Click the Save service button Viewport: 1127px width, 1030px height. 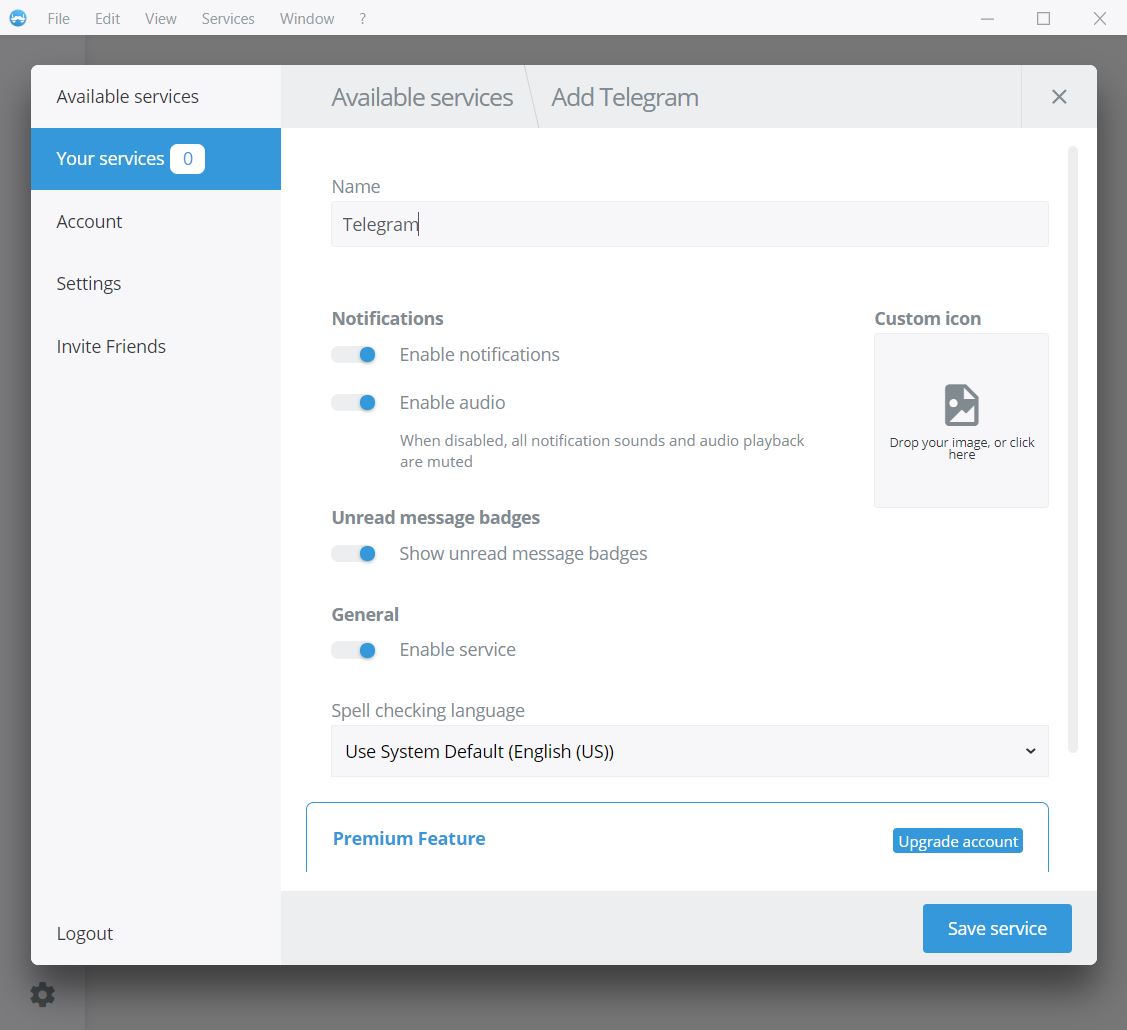click(997, 928)
